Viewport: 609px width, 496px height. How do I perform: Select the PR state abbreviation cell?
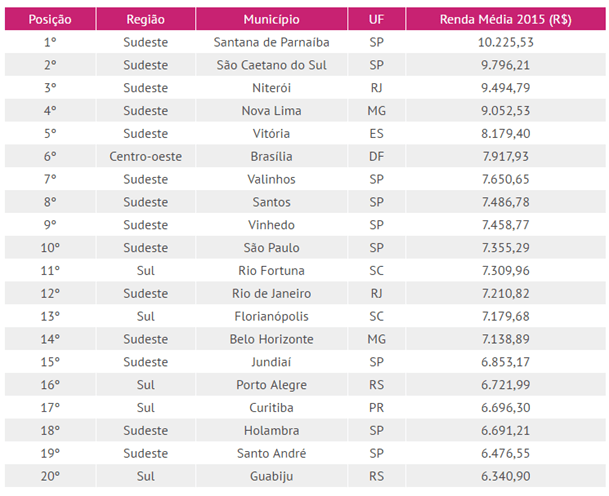pos(376,408)
